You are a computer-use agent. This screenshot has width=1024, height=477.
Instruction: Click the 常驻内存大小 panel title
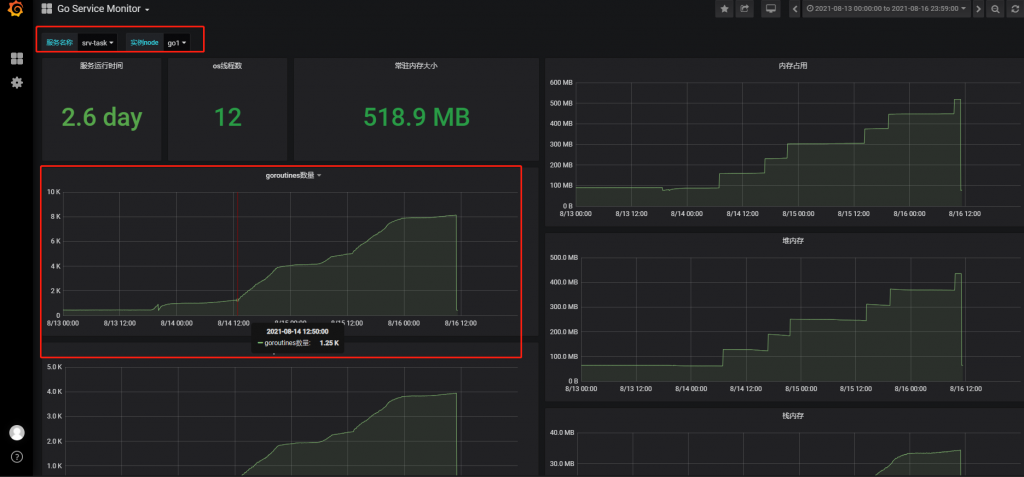pyautogui.click(x=416, y=65)
